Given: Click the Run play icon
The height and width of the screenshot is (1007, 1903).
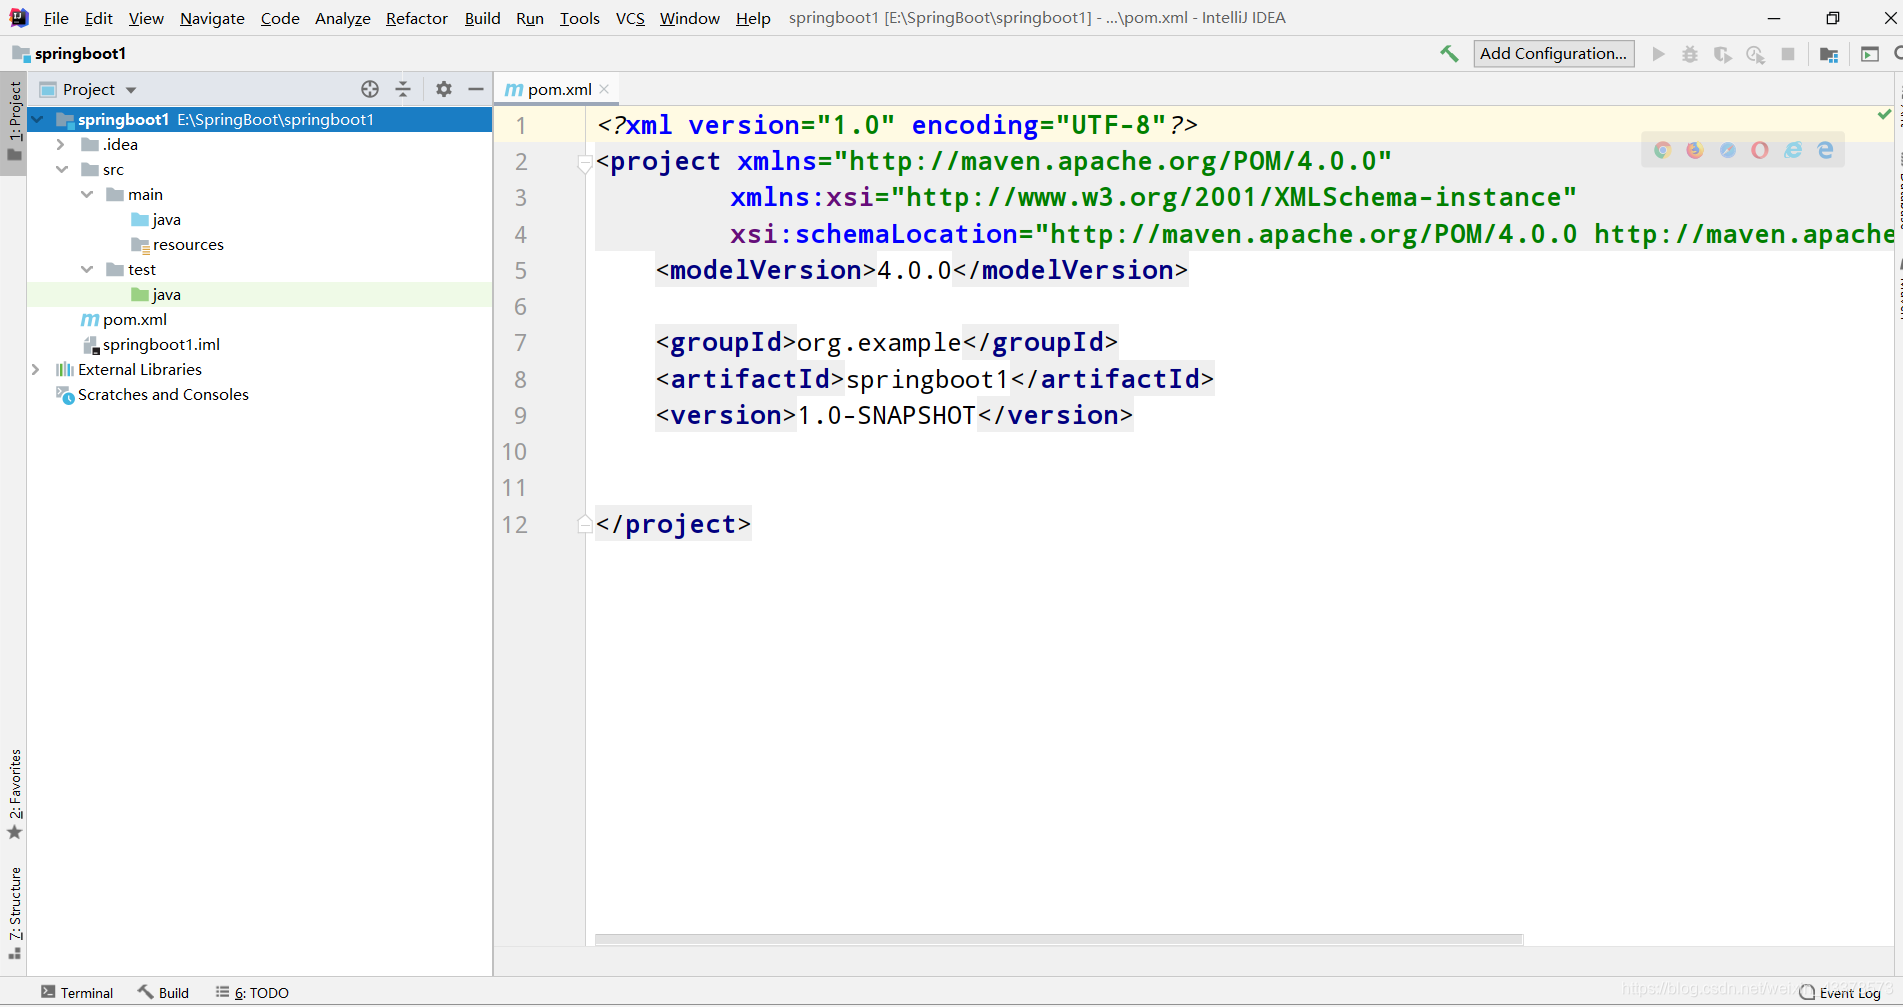Looking at the screenshot, I should tap(1658, 54).
